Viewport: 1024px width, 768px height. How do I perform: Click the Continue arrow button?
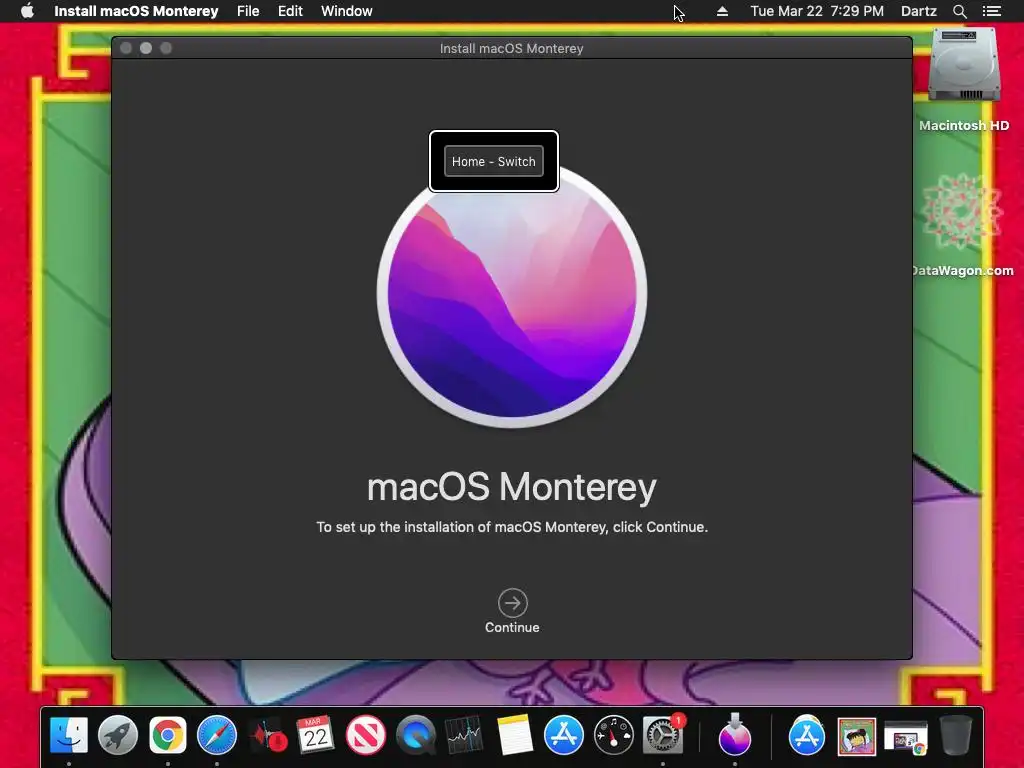[512, 603]
